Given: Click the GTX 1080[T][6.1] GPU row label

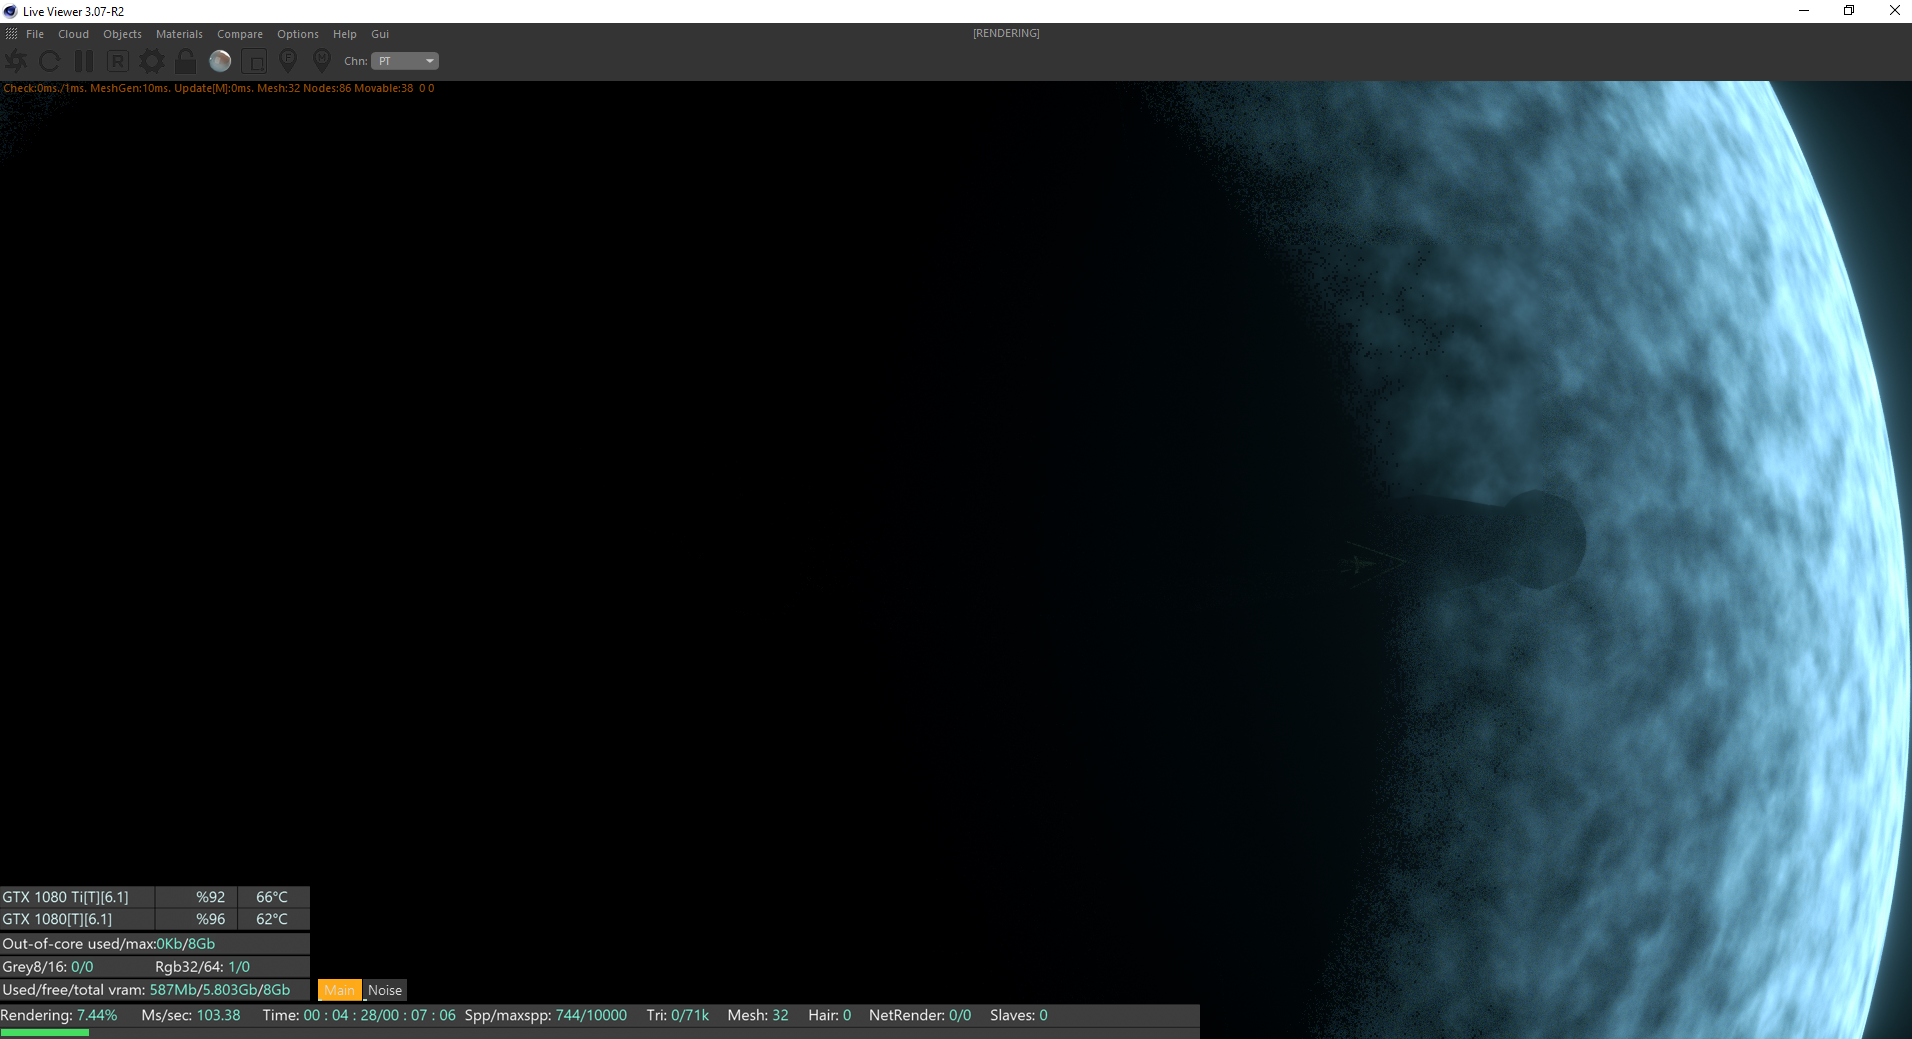Looking at the screenshot, I should click(x=57, y=919).
